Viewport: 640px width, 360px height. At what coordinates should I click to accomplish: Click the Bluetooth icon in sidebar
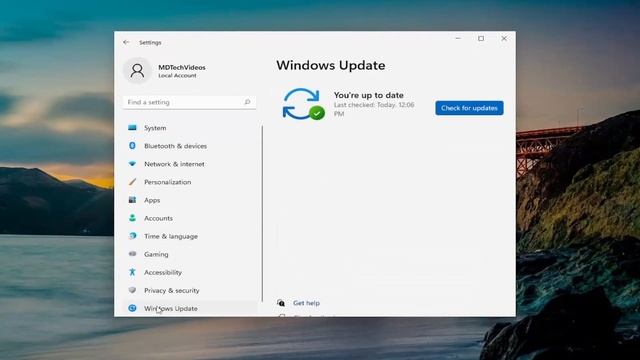132,146
